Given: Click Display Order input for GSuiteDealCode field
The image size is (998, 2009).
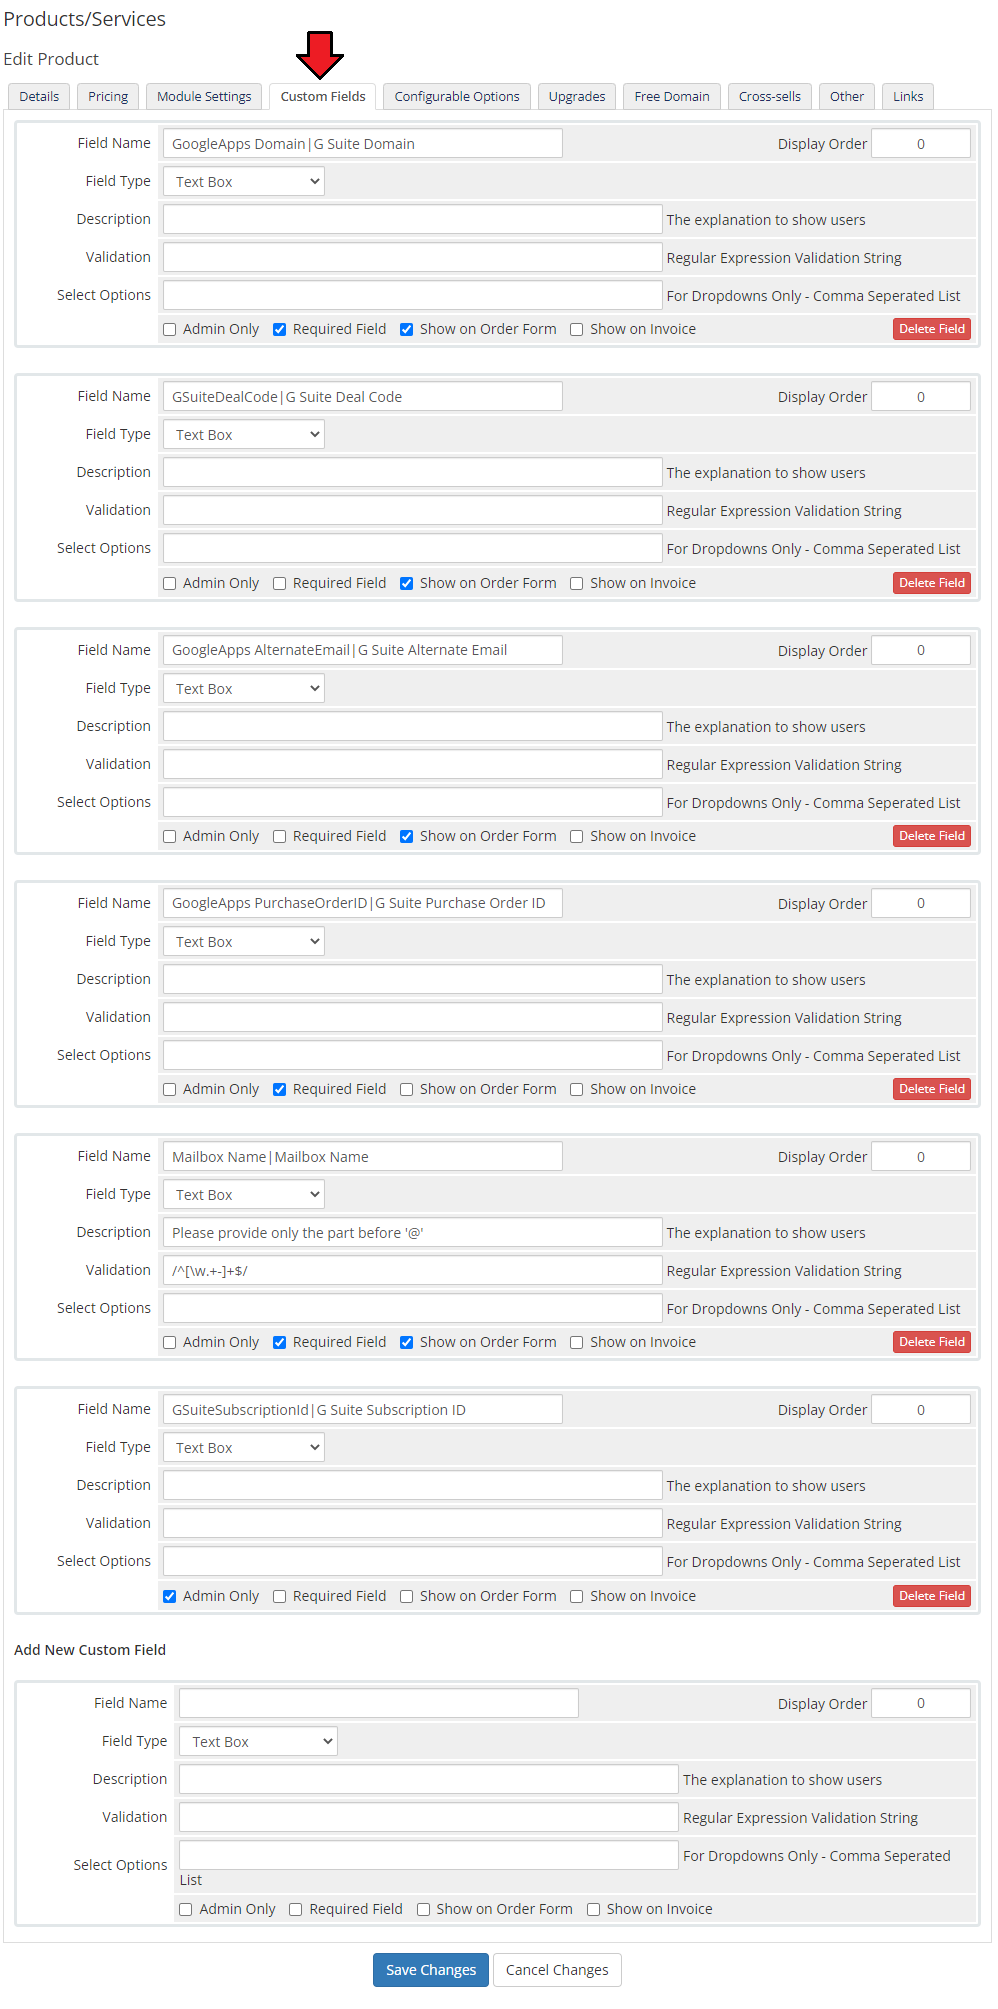Looking at the screenshot, I should [921, 396].
